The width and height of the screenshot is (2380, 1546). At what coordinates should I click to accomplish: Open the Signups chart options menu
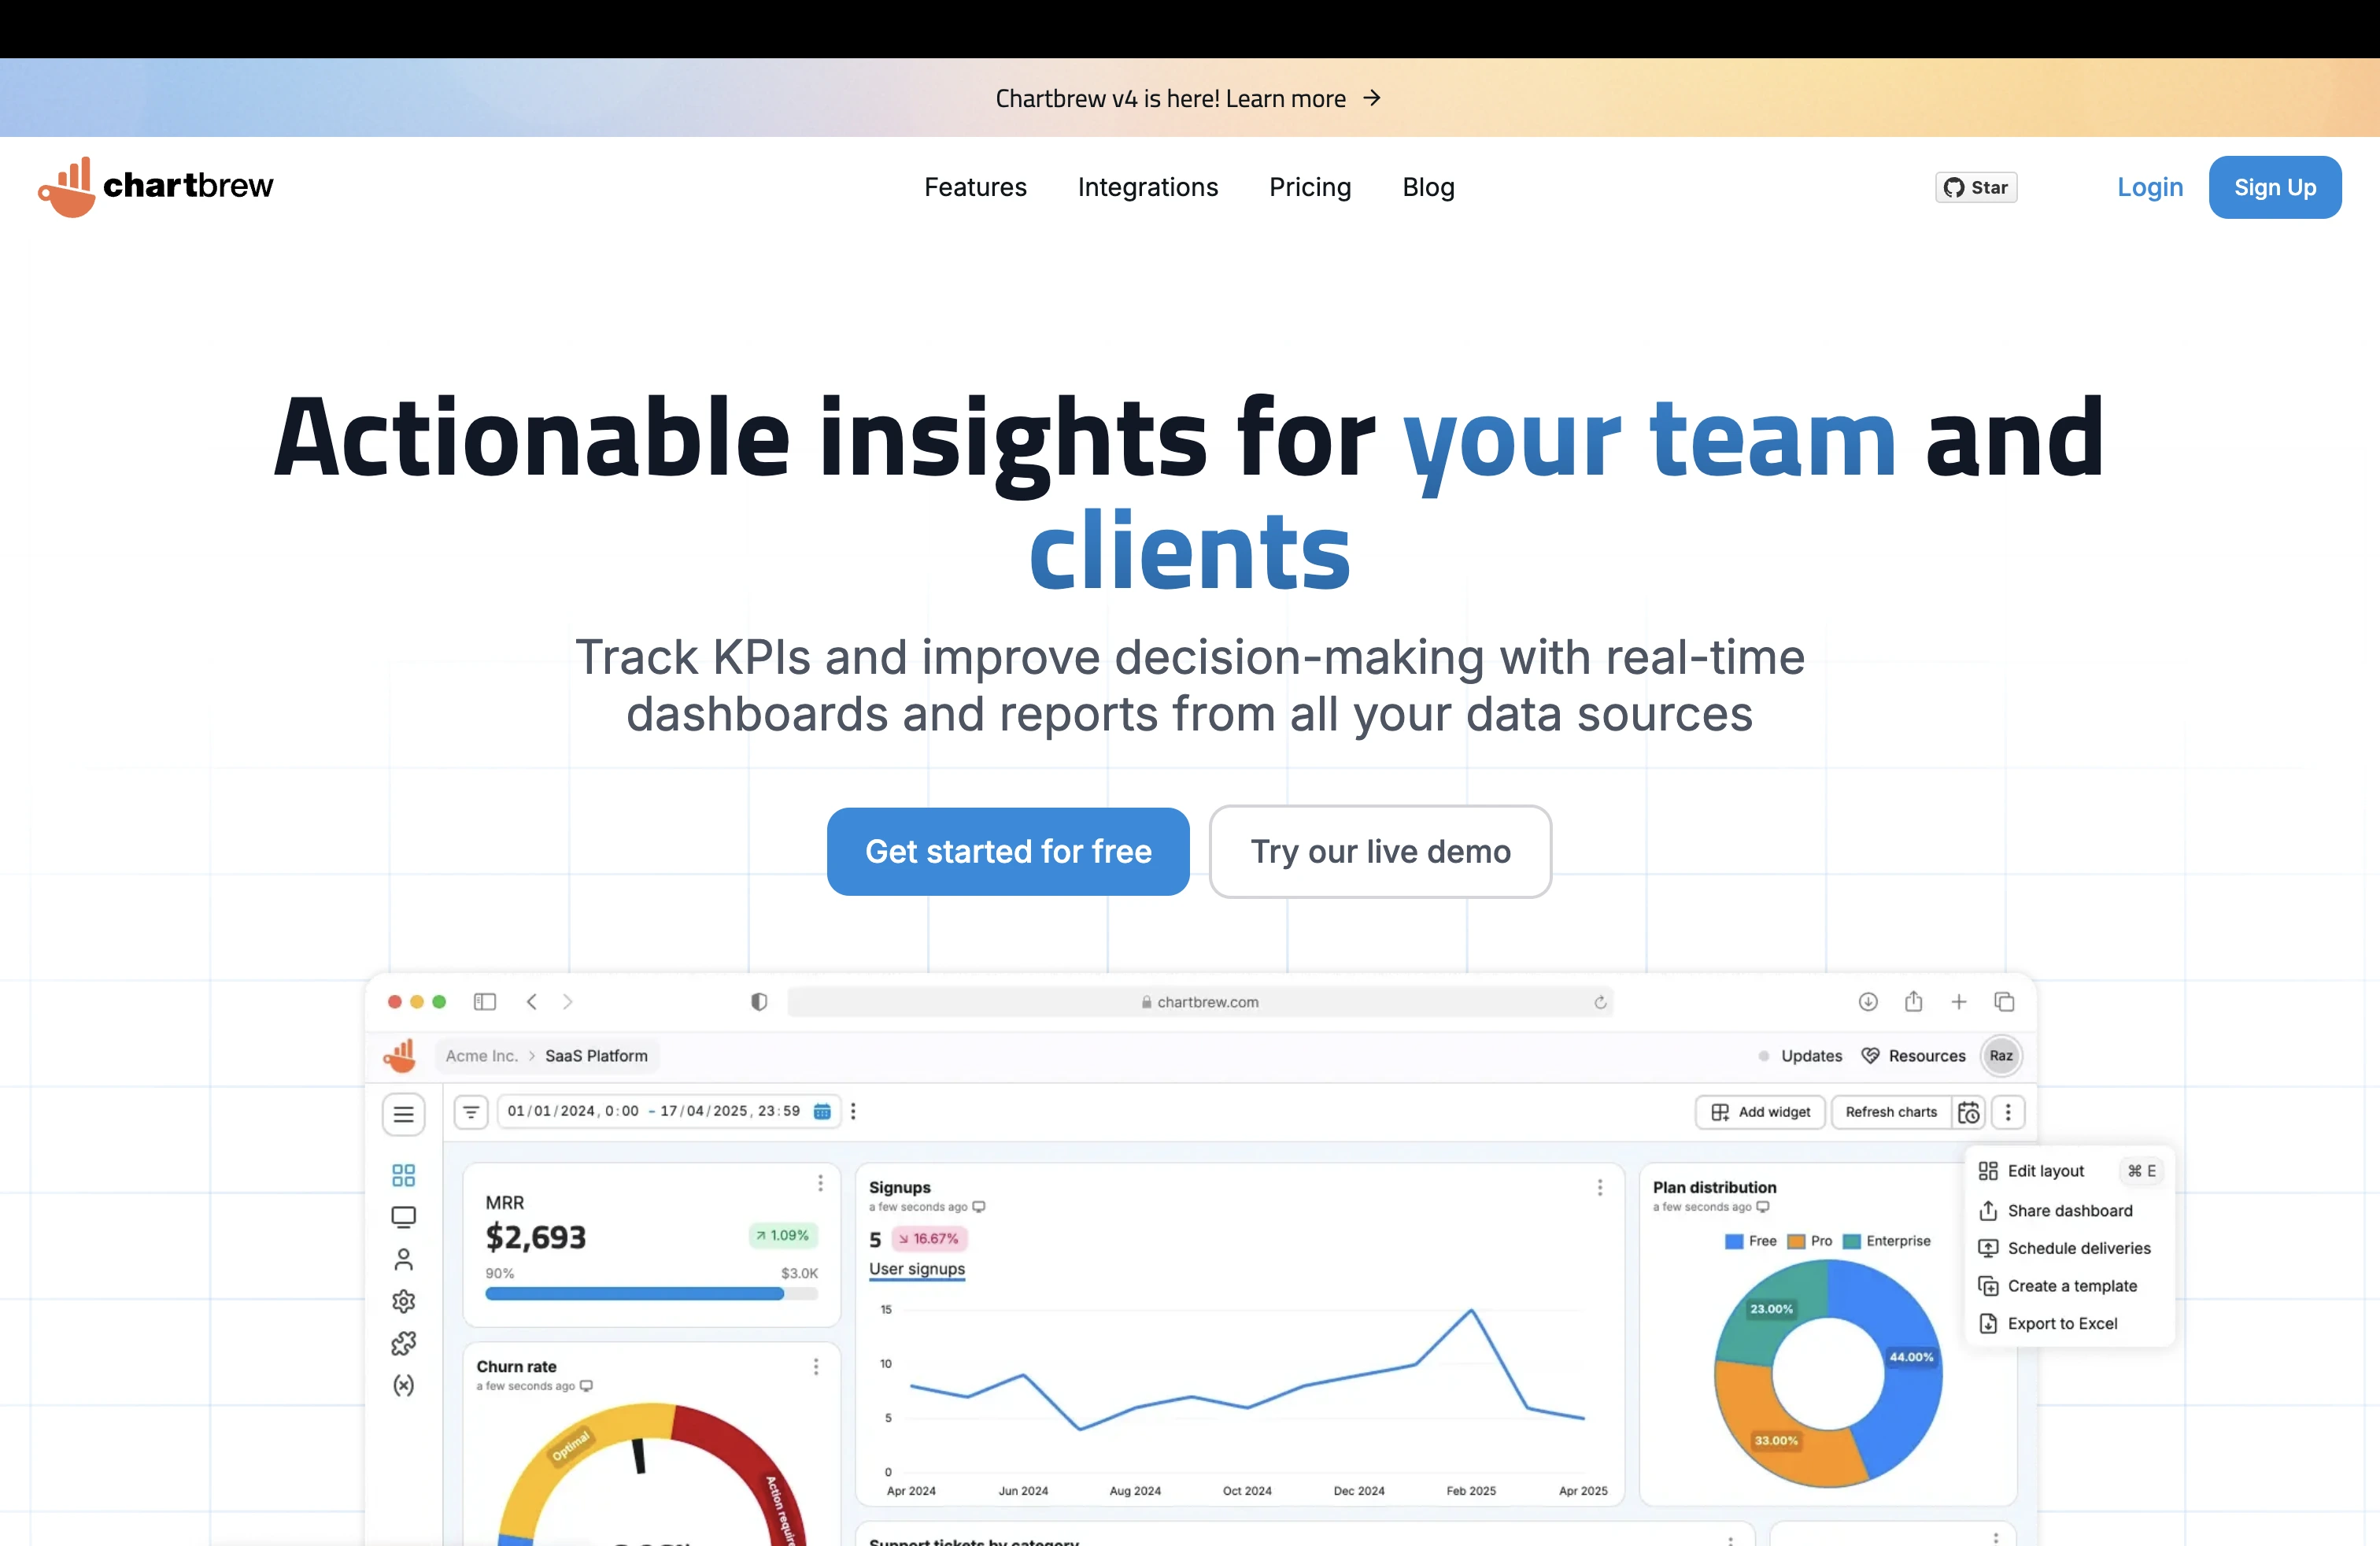1600,1187
